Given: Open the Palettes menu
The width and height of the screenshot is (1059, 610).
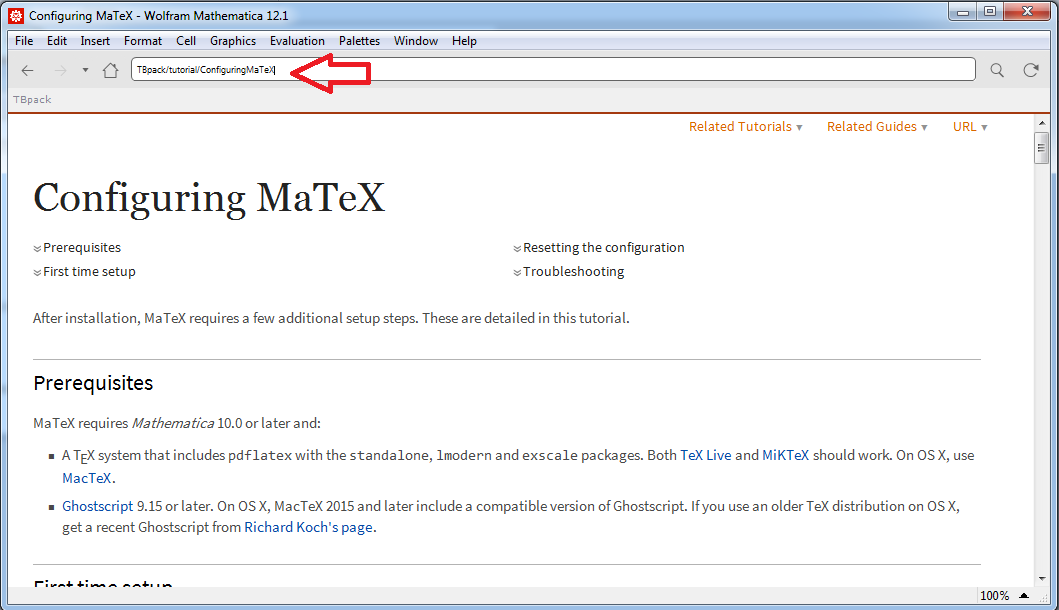Looking at the screenshot, I should pos(359,41).
